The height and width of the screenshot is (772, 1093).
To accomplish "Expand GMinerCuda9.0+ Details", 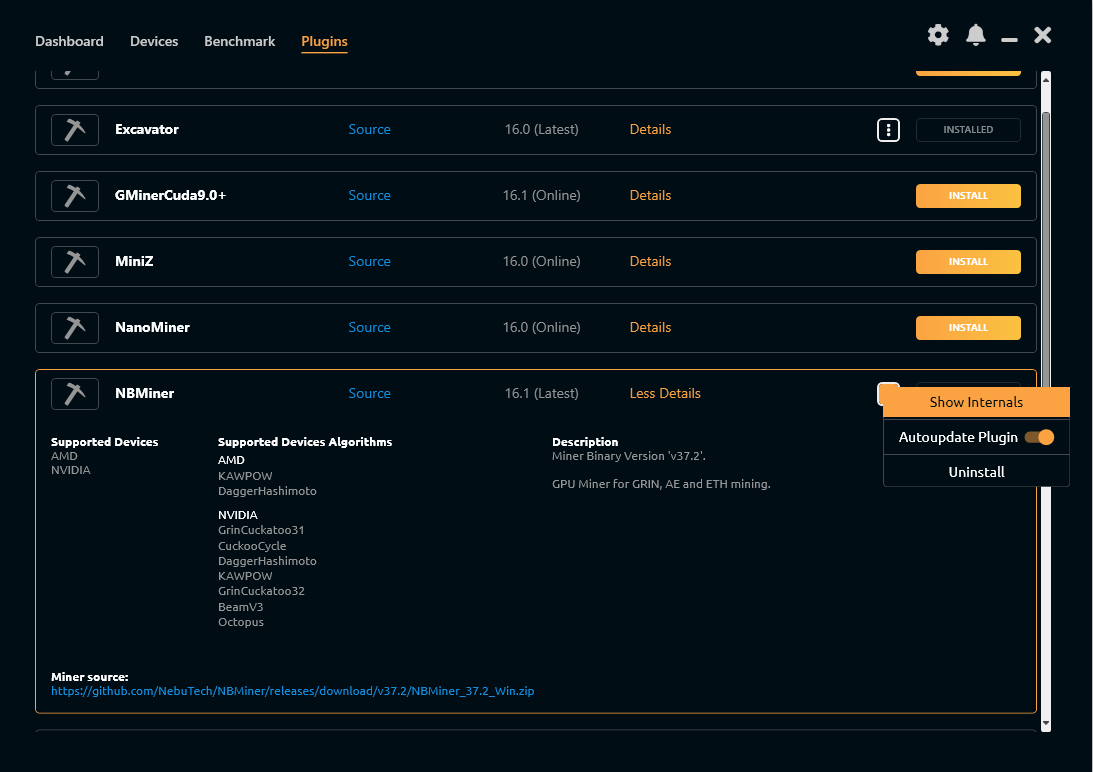I will 650,195.
